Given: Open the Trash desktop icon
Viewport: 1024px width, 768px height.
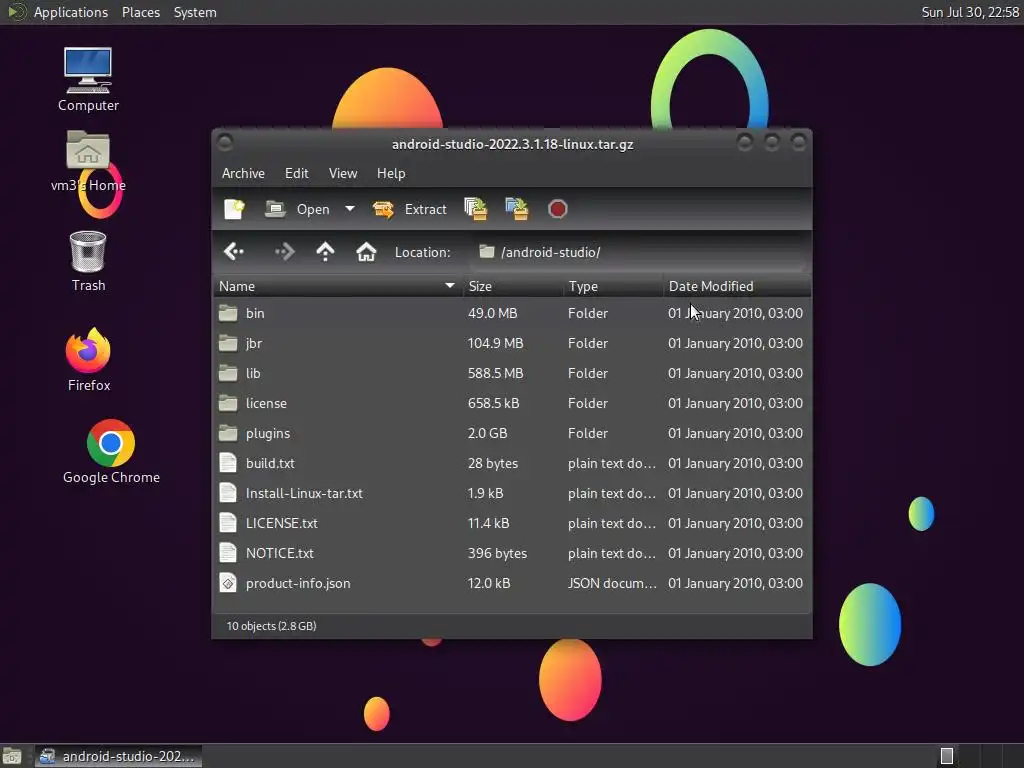Looking at the screenshot, I should [x=88, y=261].
